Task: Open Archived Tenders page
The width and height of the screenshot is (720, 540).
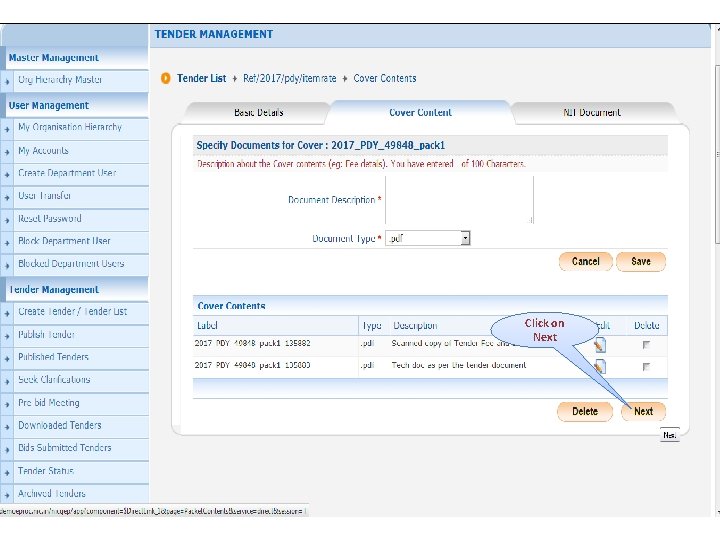Action: [52, 494]
